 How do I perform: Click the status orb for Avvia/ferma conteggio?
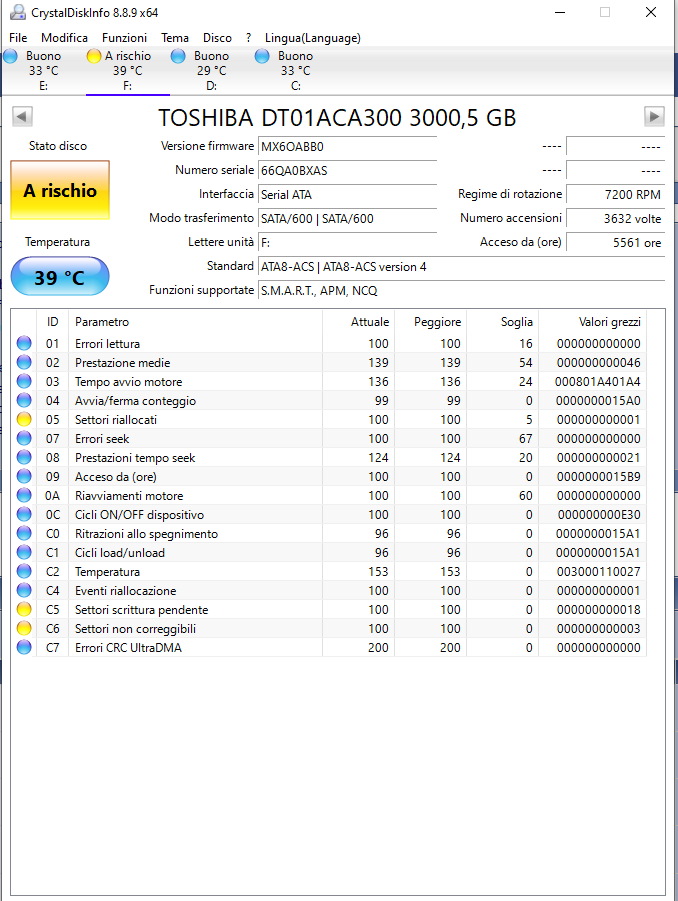click(24, 400)
